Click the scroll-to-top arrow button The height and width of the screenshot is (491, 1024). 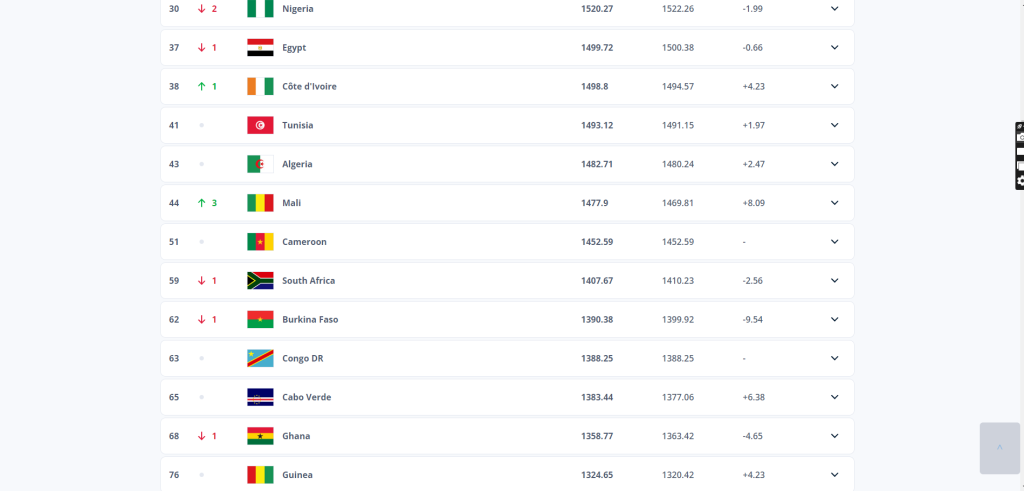coord(999,448)
